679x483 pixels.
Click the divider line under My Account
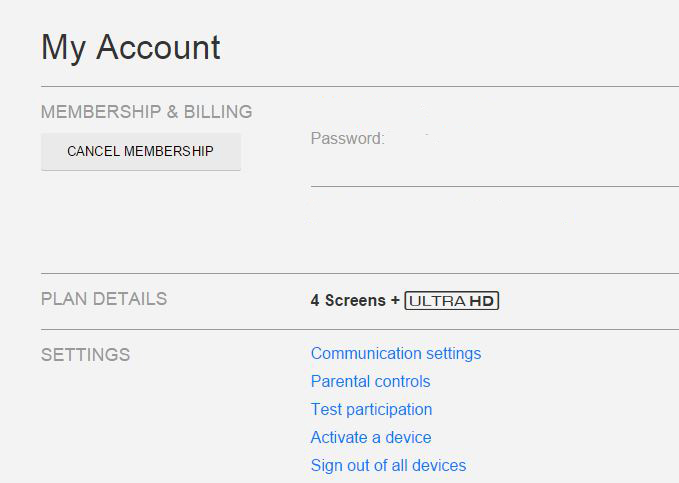point(360,87)
